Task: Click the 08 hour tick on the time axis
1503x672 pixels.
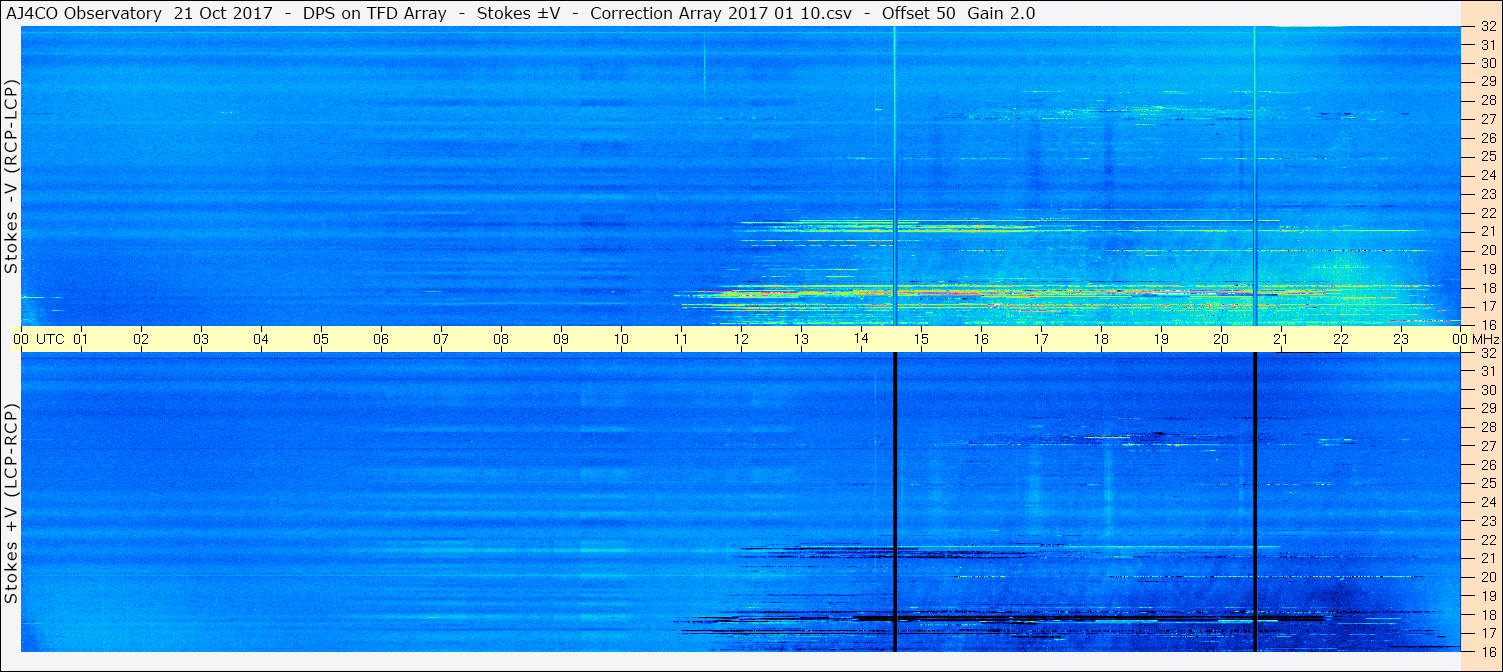Action: pyautogui.click(x=501, y=339)
